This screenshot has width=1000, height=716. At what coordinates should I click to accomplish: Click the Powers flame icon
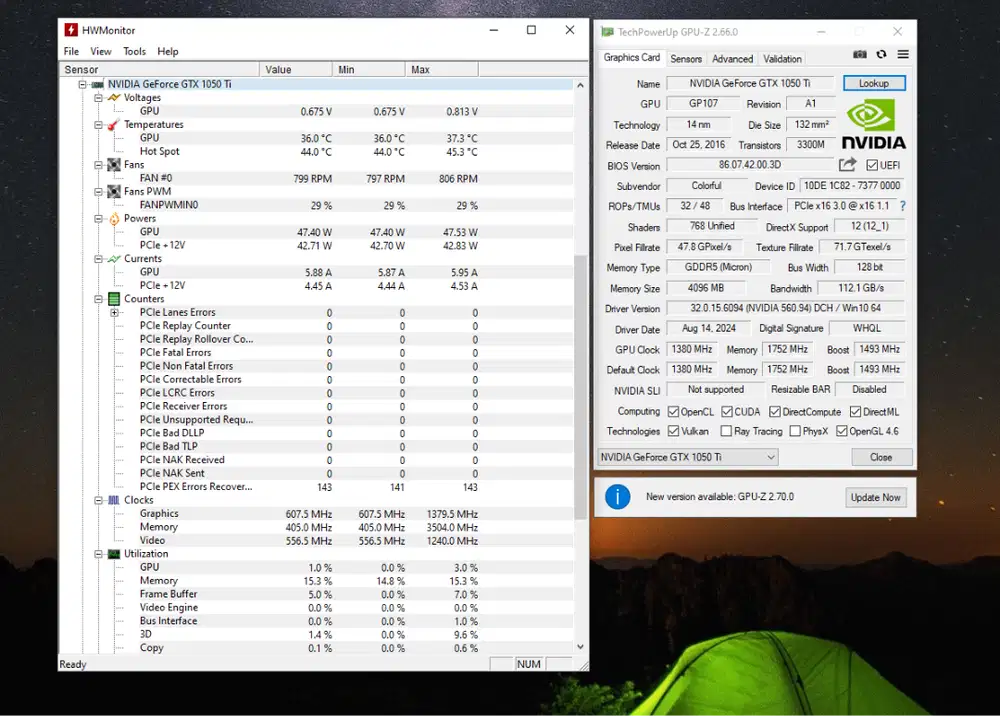click(114, 218)
